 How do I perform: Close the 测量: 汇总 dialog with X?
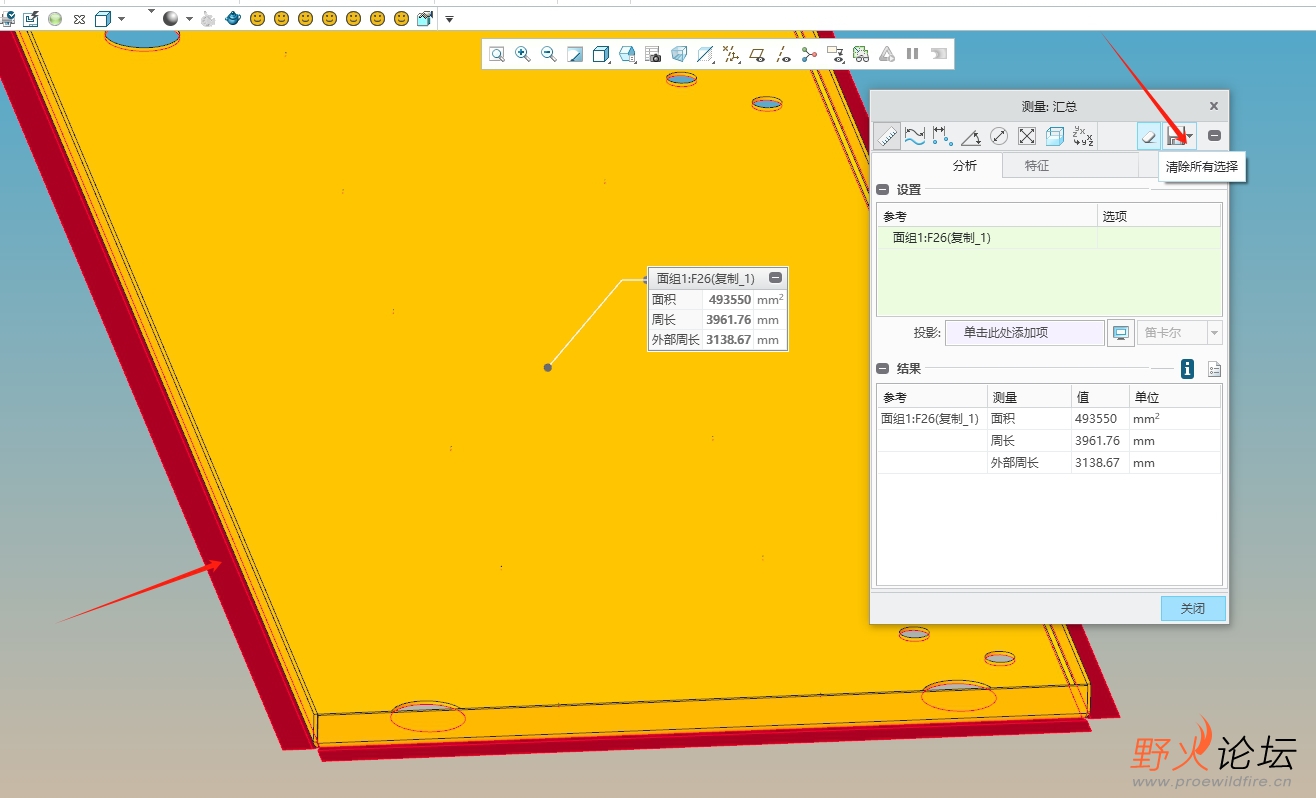pos(1214,106)
